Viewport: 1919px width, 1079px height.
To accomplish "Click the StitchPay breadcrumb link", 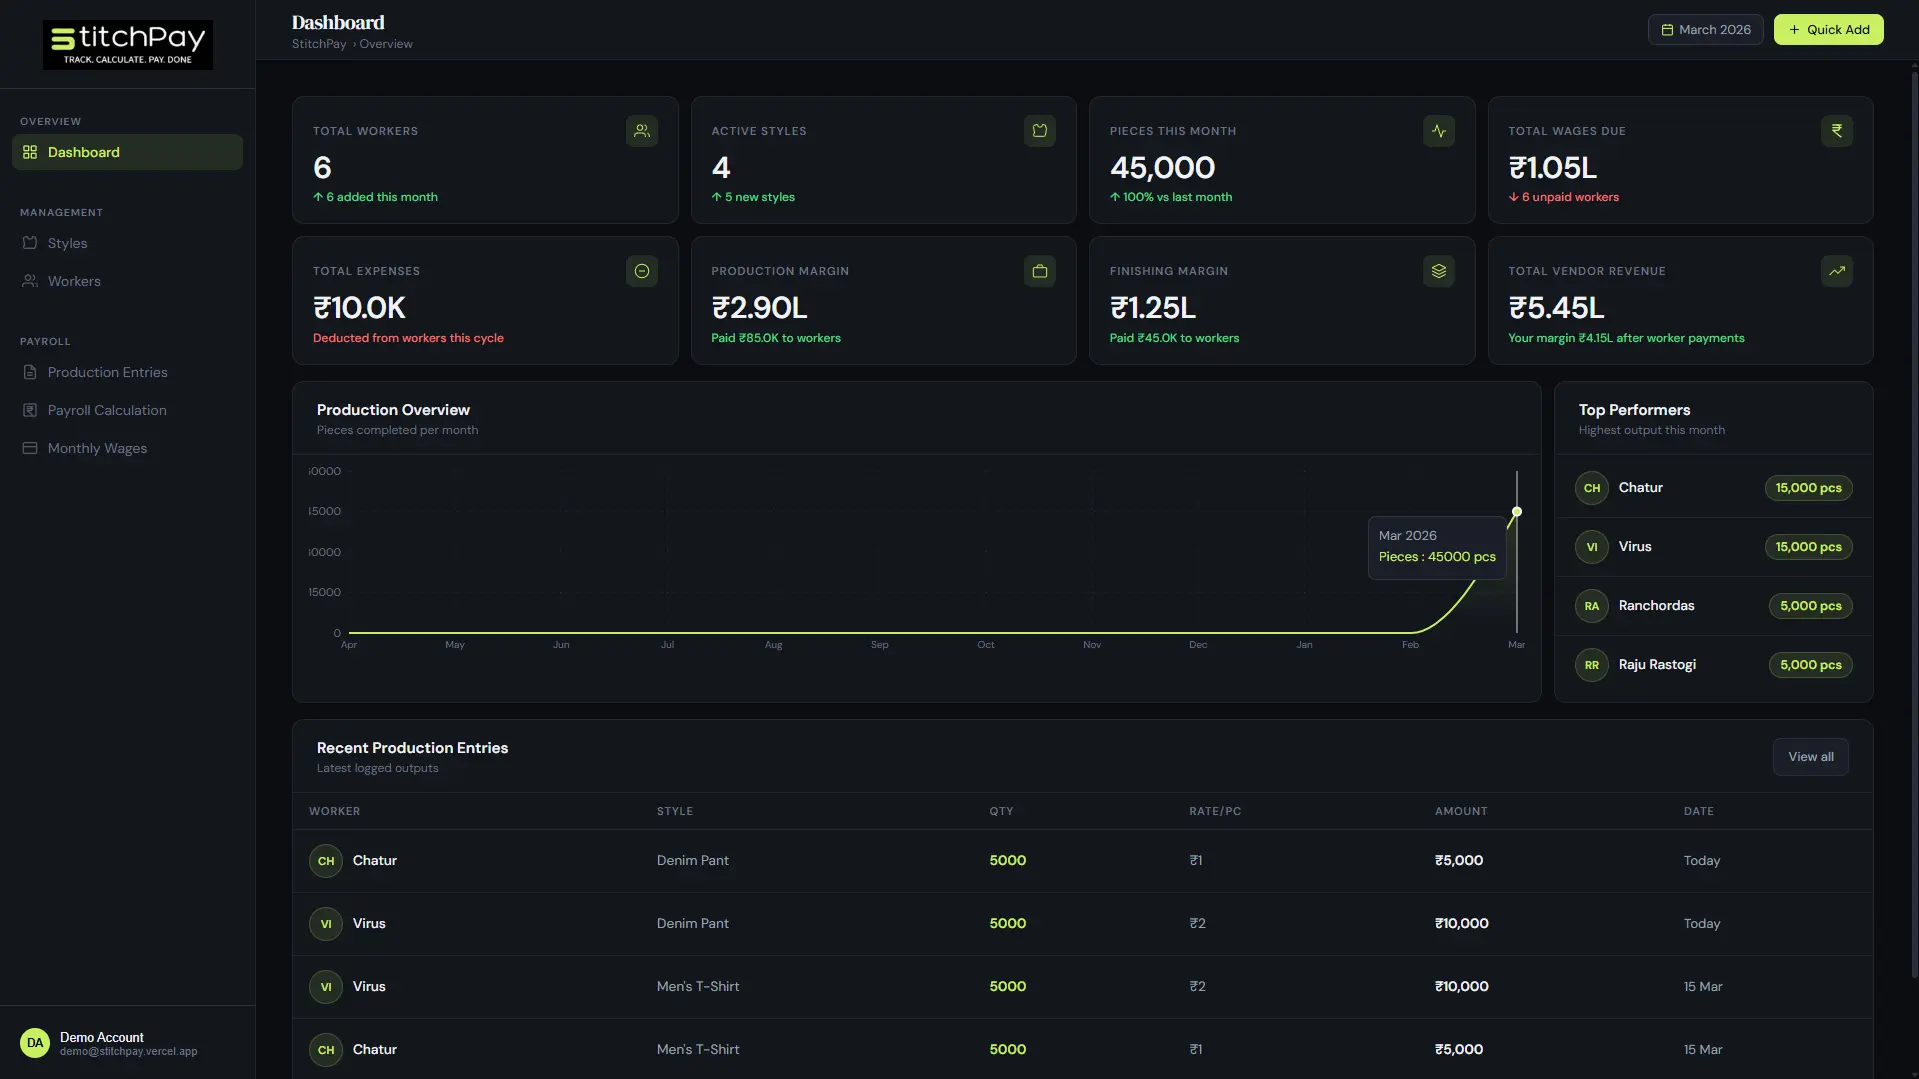I will tap(318, 43).
